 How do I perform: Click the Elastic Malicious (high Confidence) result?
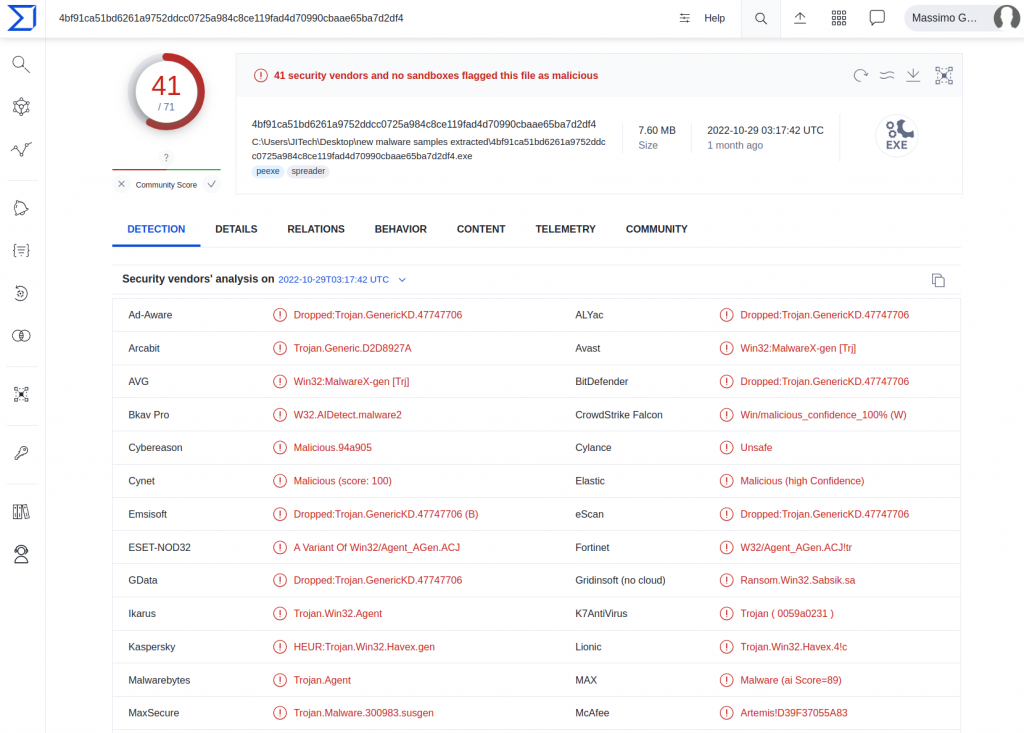(x=802, y=481)
